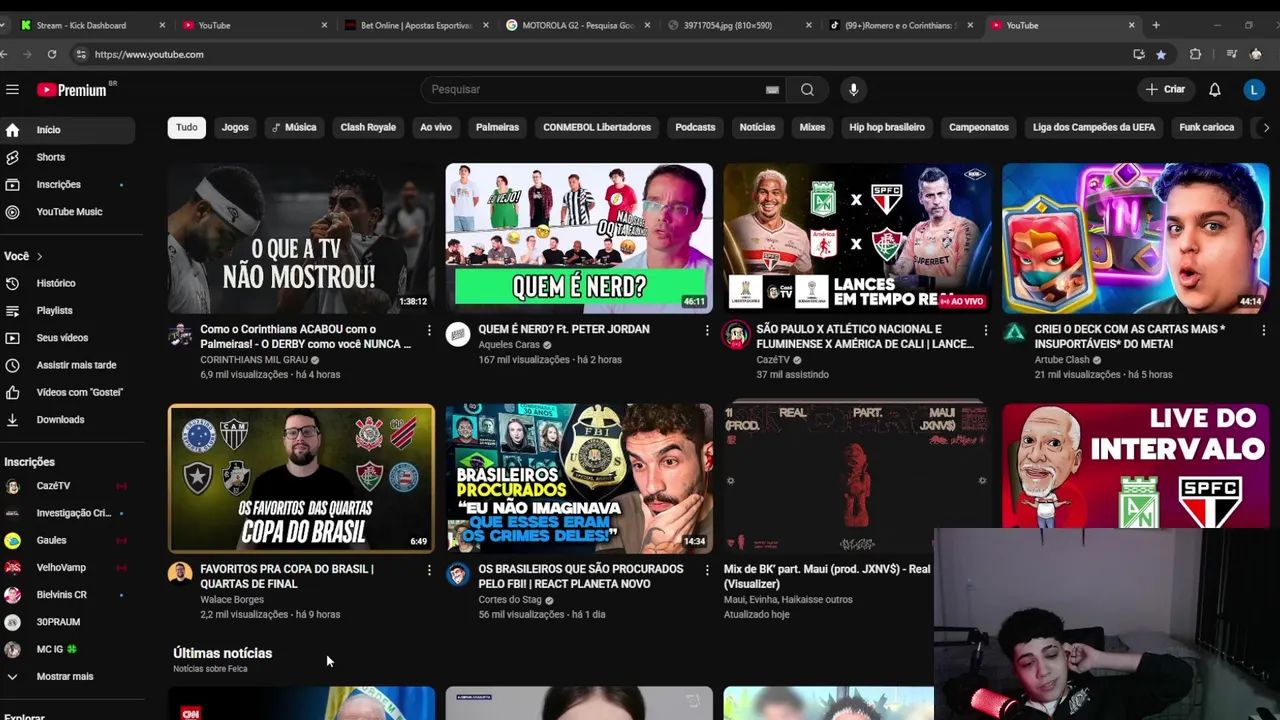Open Assistir mais tarde
The image size is (1280, 720).
click(x=67, y=365)
